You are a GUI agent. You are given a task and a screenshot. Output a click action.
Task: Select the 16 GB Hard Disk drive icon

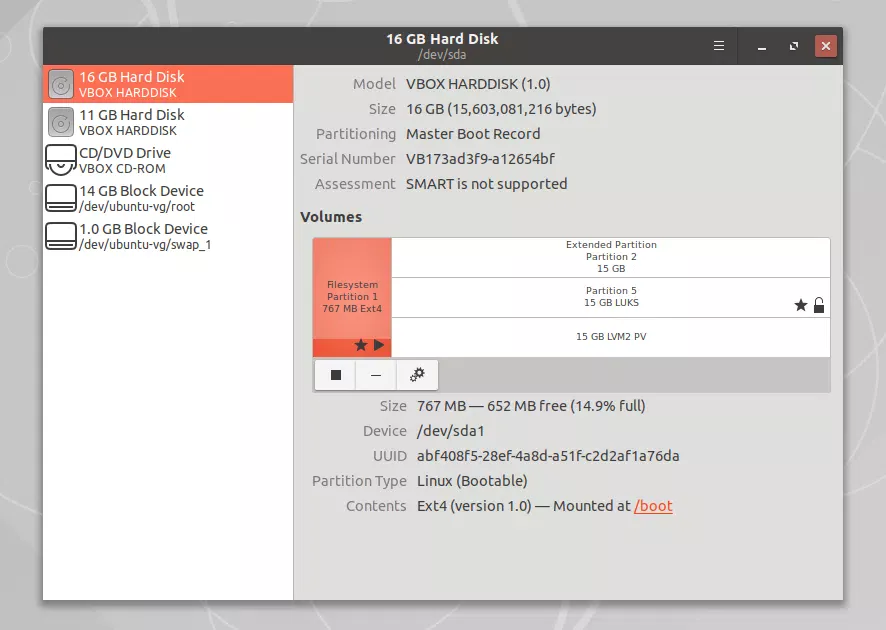click(62, 84)
